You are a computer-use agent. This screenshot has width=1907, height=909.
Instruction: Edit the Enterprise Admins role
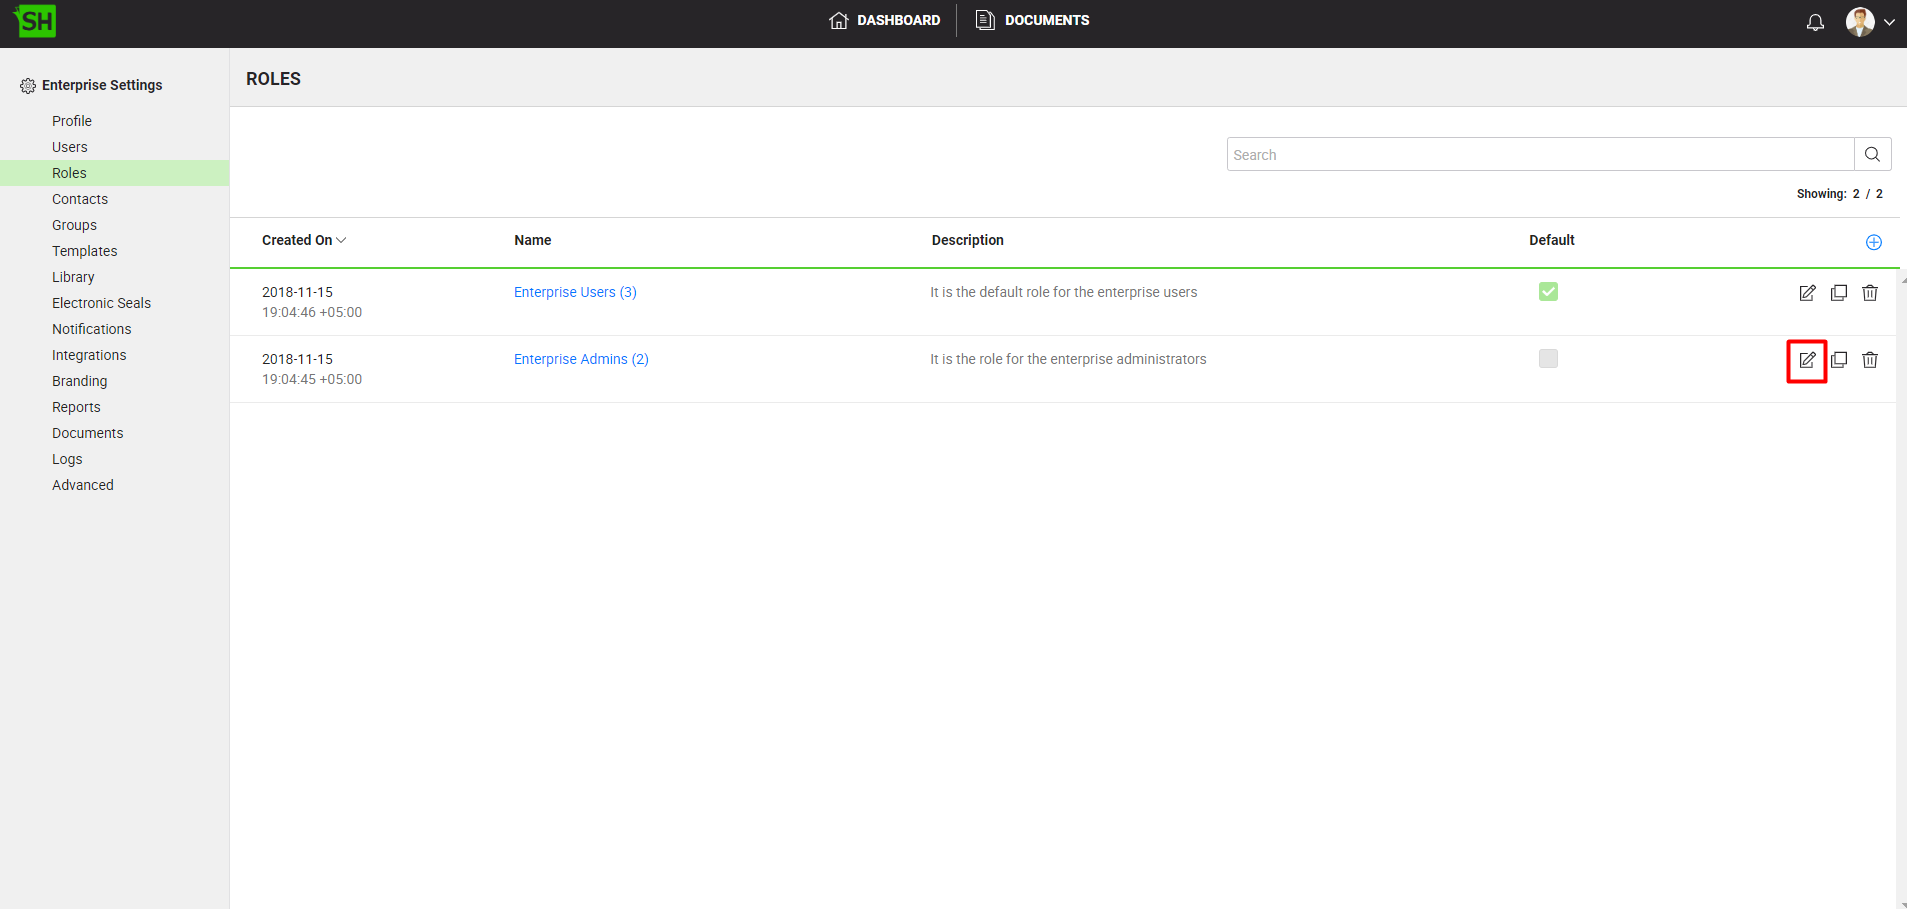1807,360
